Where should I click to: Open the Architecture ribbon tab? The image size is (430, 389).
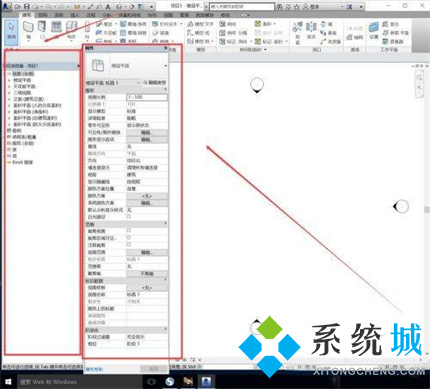coord(27,15)
